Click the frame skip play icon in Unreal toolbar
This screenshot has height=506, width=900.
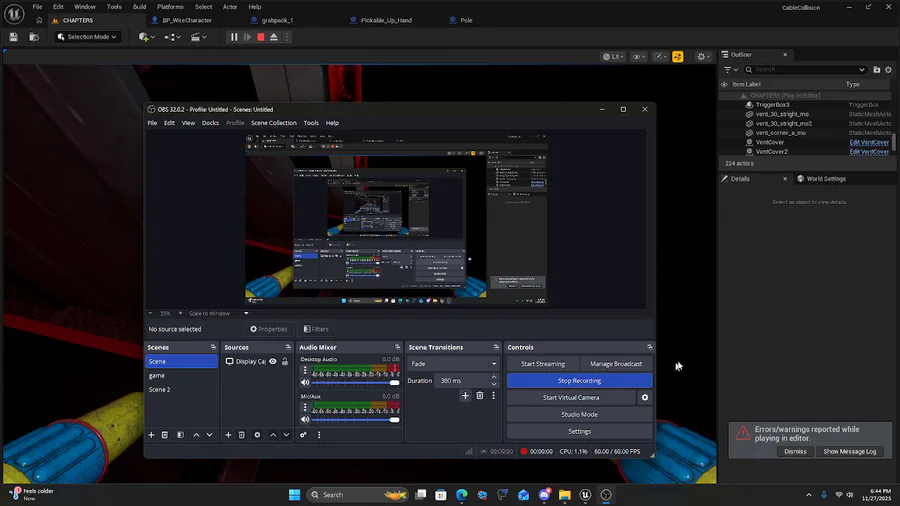[x=247, y=37]
